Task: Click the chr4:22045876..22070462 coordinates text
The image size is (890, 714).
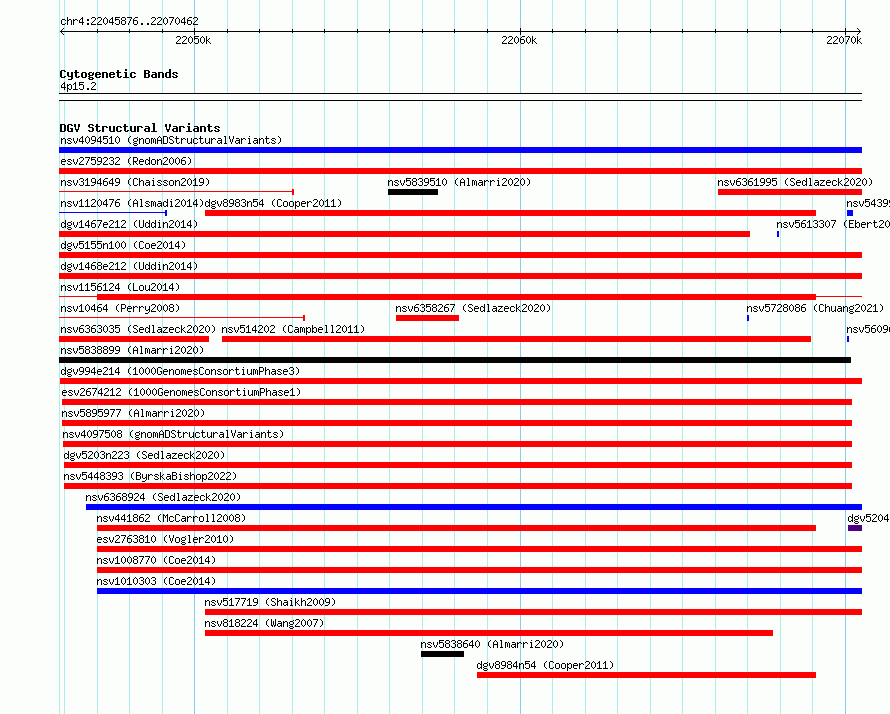Action: point(129,21)
